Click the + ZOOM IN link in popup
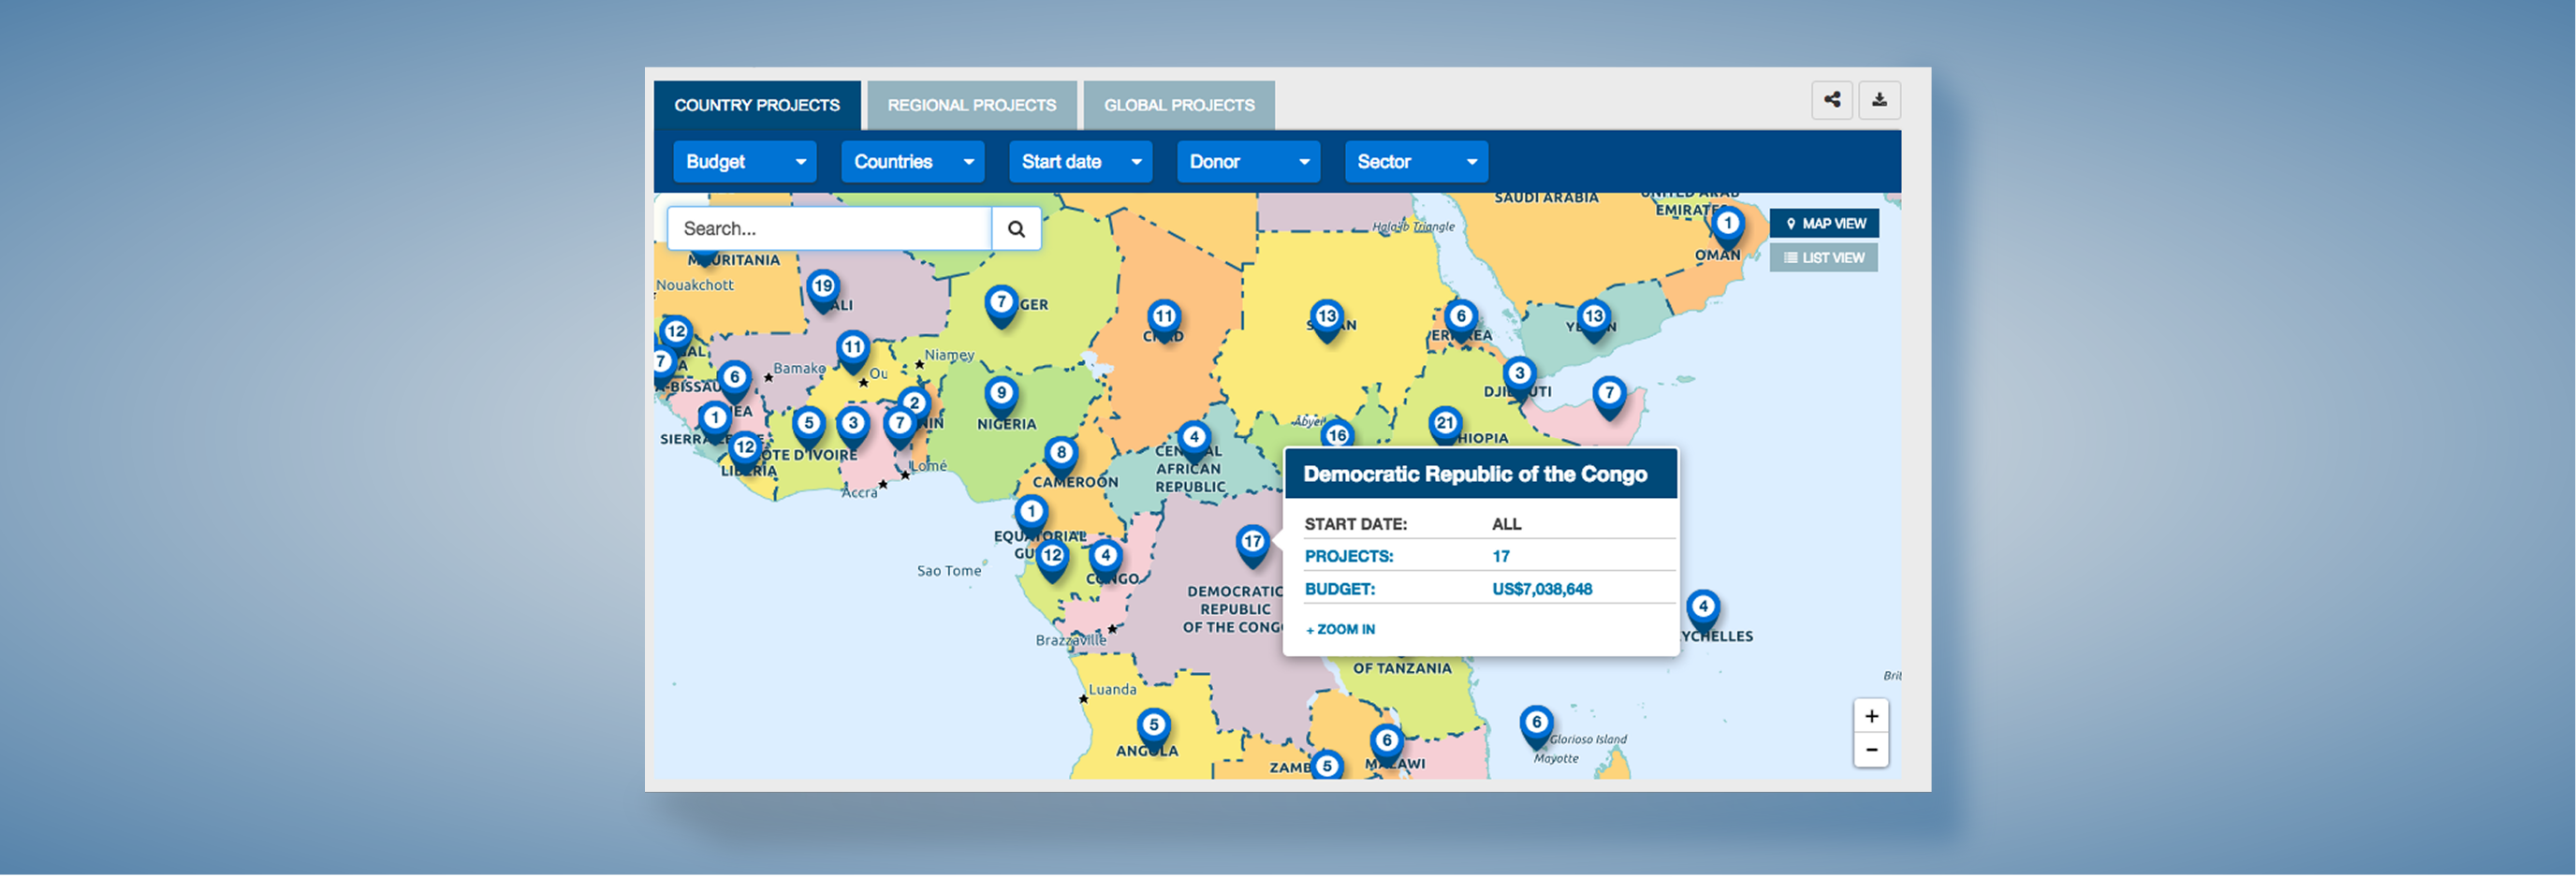The image size is (2576, 877). (x=1340, y=630)
